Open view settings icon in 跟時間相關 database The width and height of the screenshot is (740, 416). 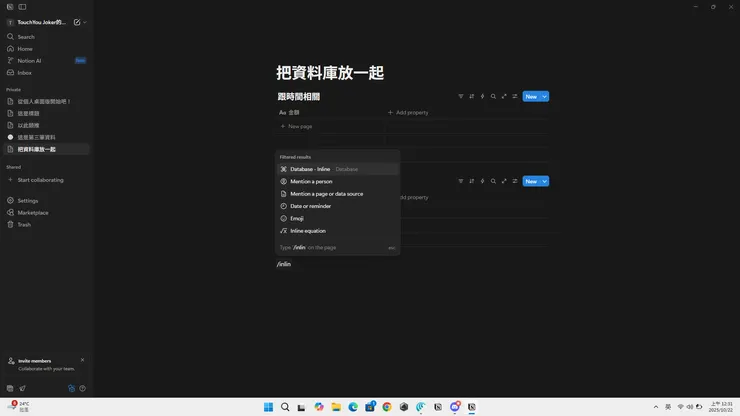515,96
